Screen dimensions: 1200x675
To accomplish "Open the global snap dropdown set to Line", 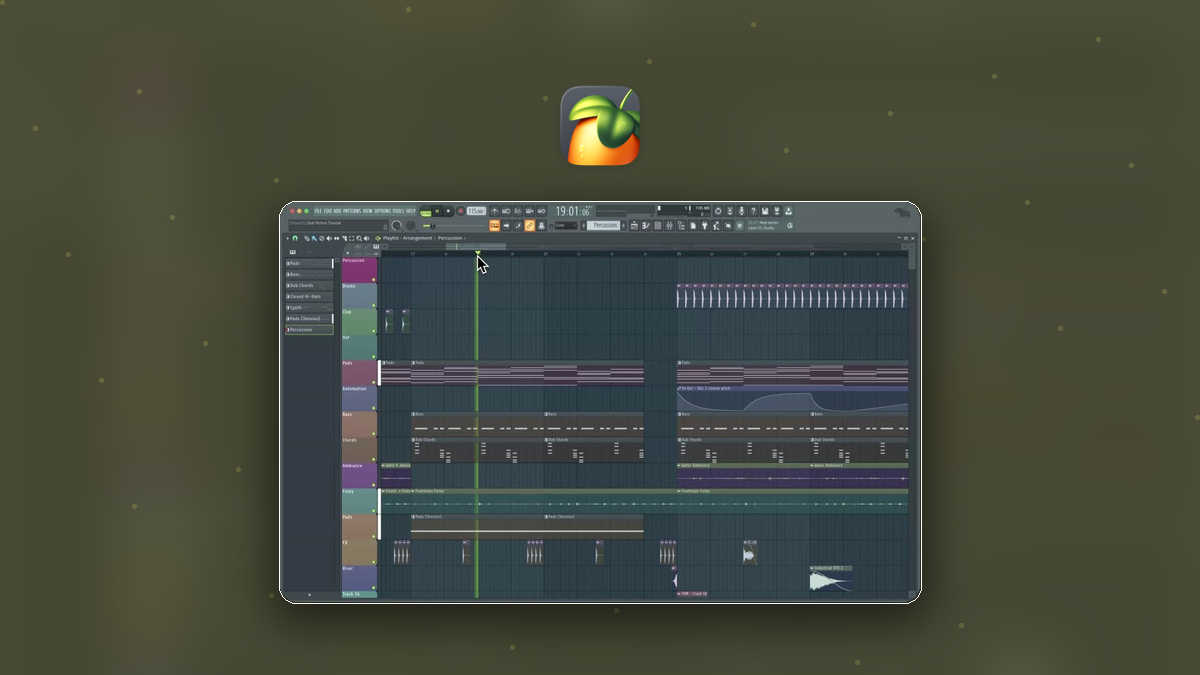I will (x=565, y=225).
